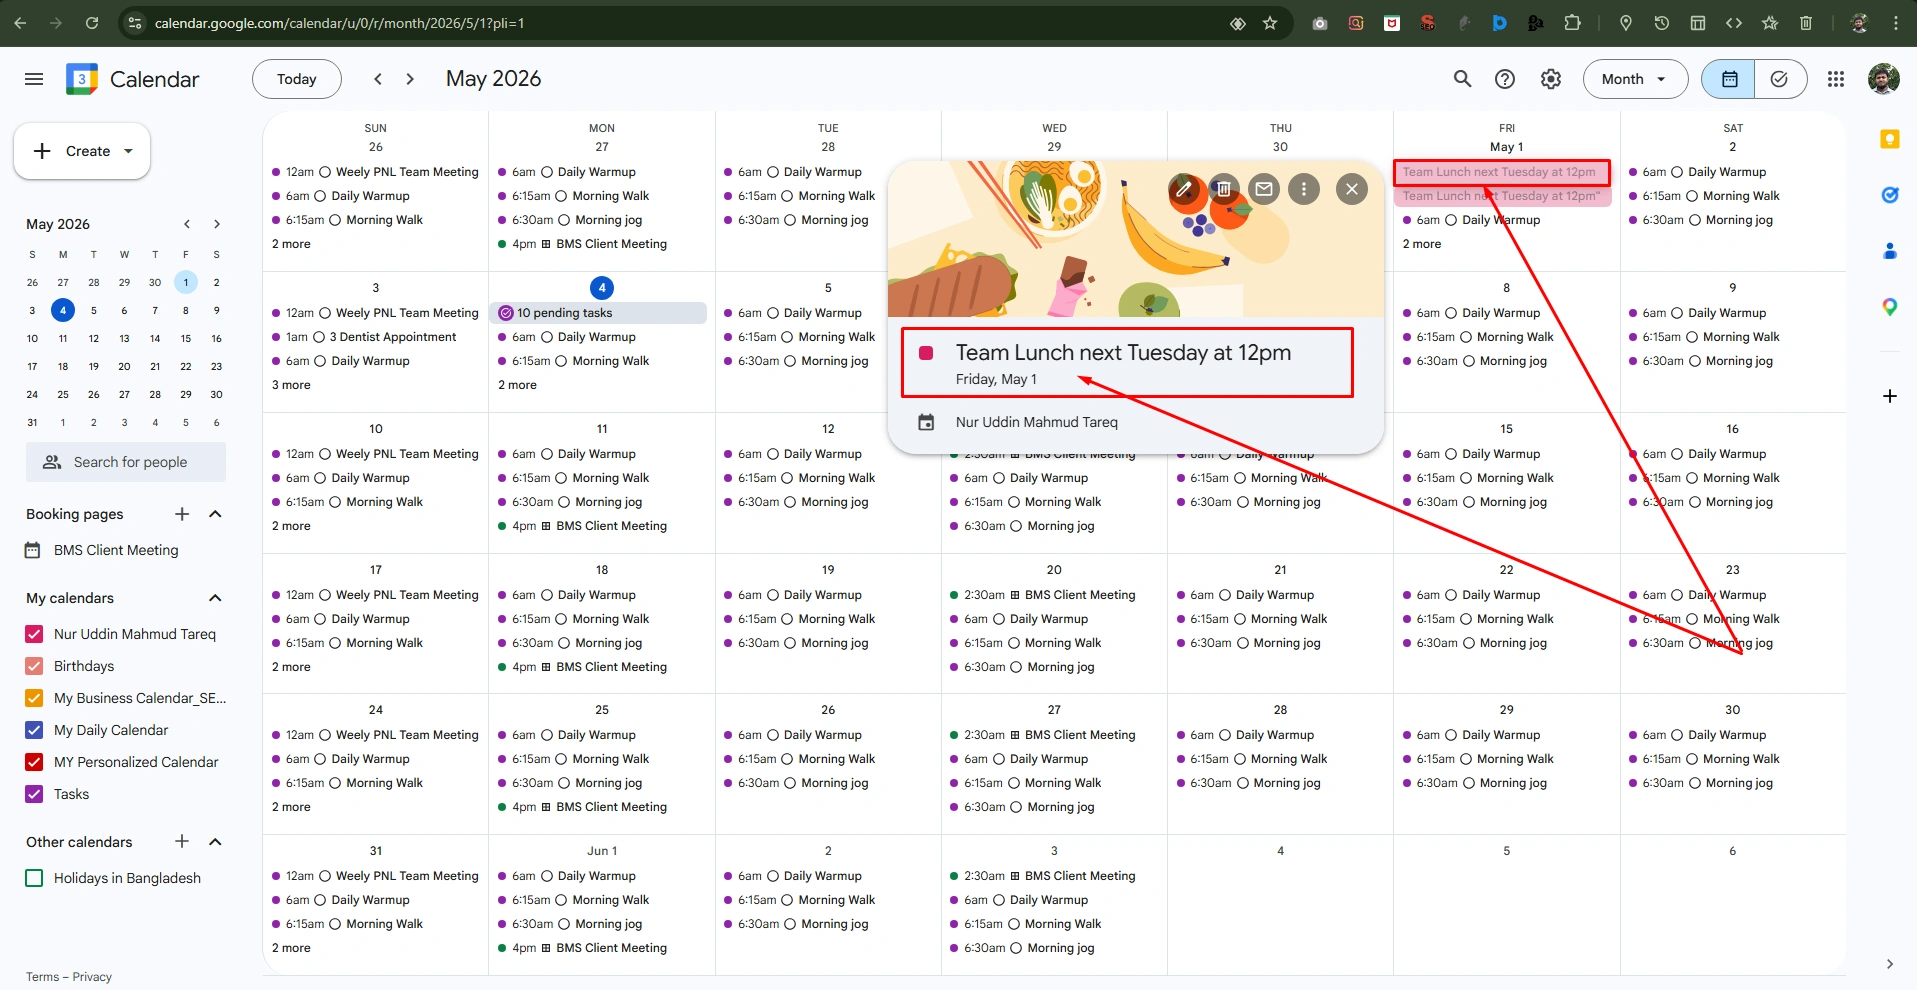Collapse the Other calendars section

coord(215,842)
